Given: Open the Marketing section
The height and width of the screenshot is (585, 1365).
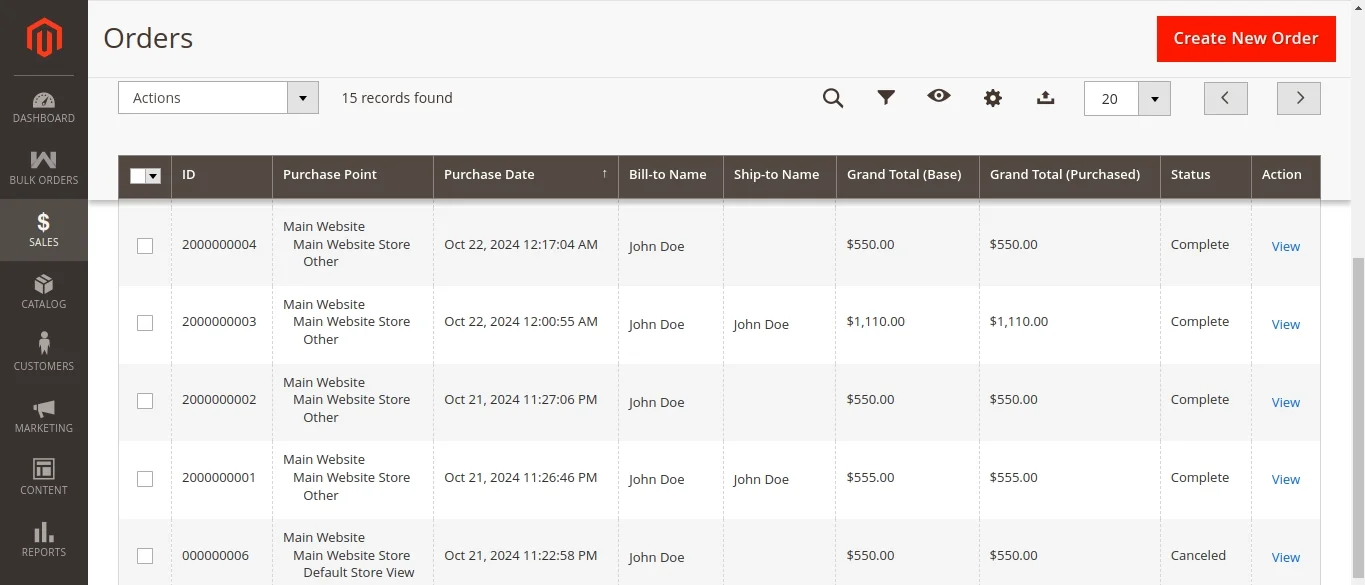Looking at the screenshot, I should click(43, 416).
